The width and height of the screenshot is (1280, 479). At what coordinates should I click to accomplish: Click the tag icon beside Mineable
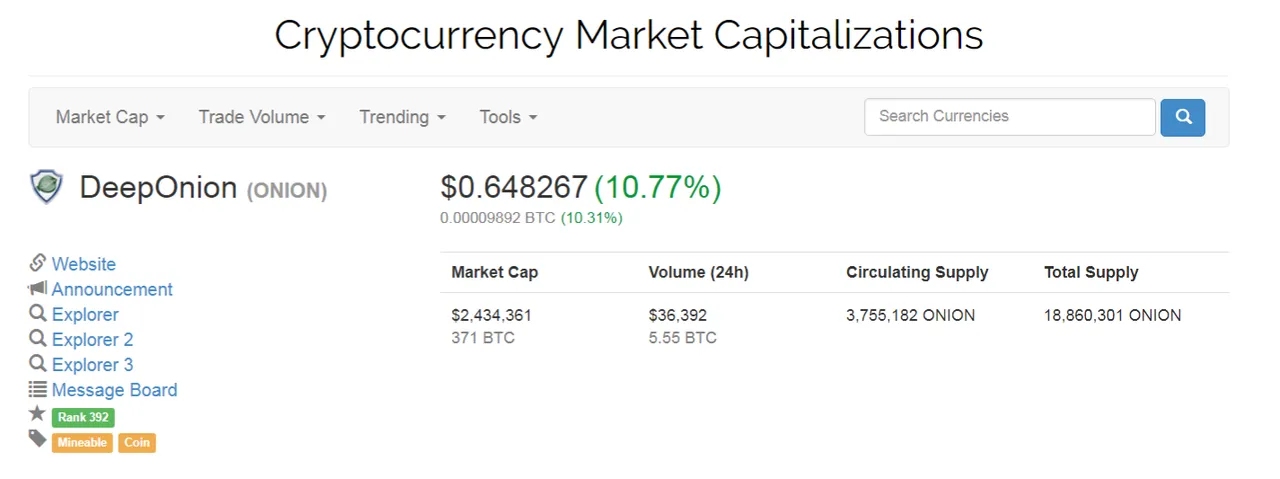point(38,439)
